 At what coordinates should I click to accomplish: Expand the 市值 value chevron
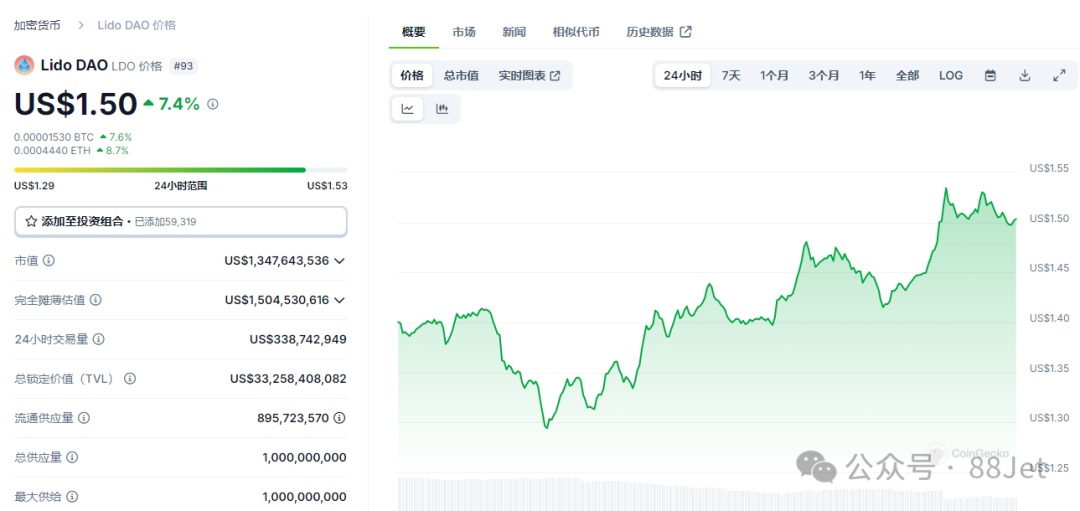[x=339, y=261]
